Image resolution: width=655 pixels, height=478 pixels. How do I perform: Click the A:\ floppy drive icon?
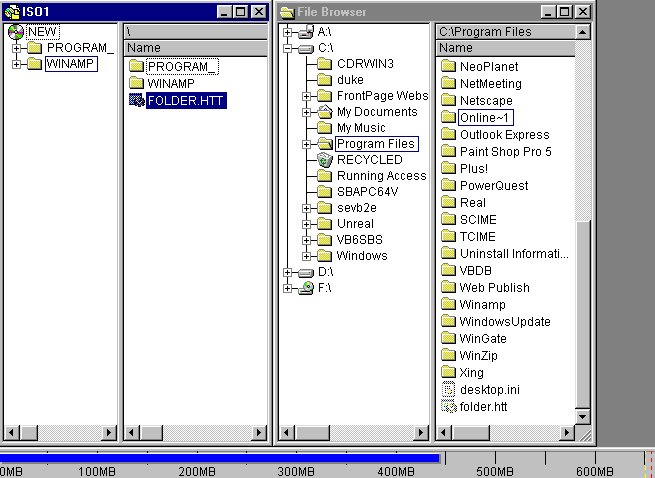304,32
